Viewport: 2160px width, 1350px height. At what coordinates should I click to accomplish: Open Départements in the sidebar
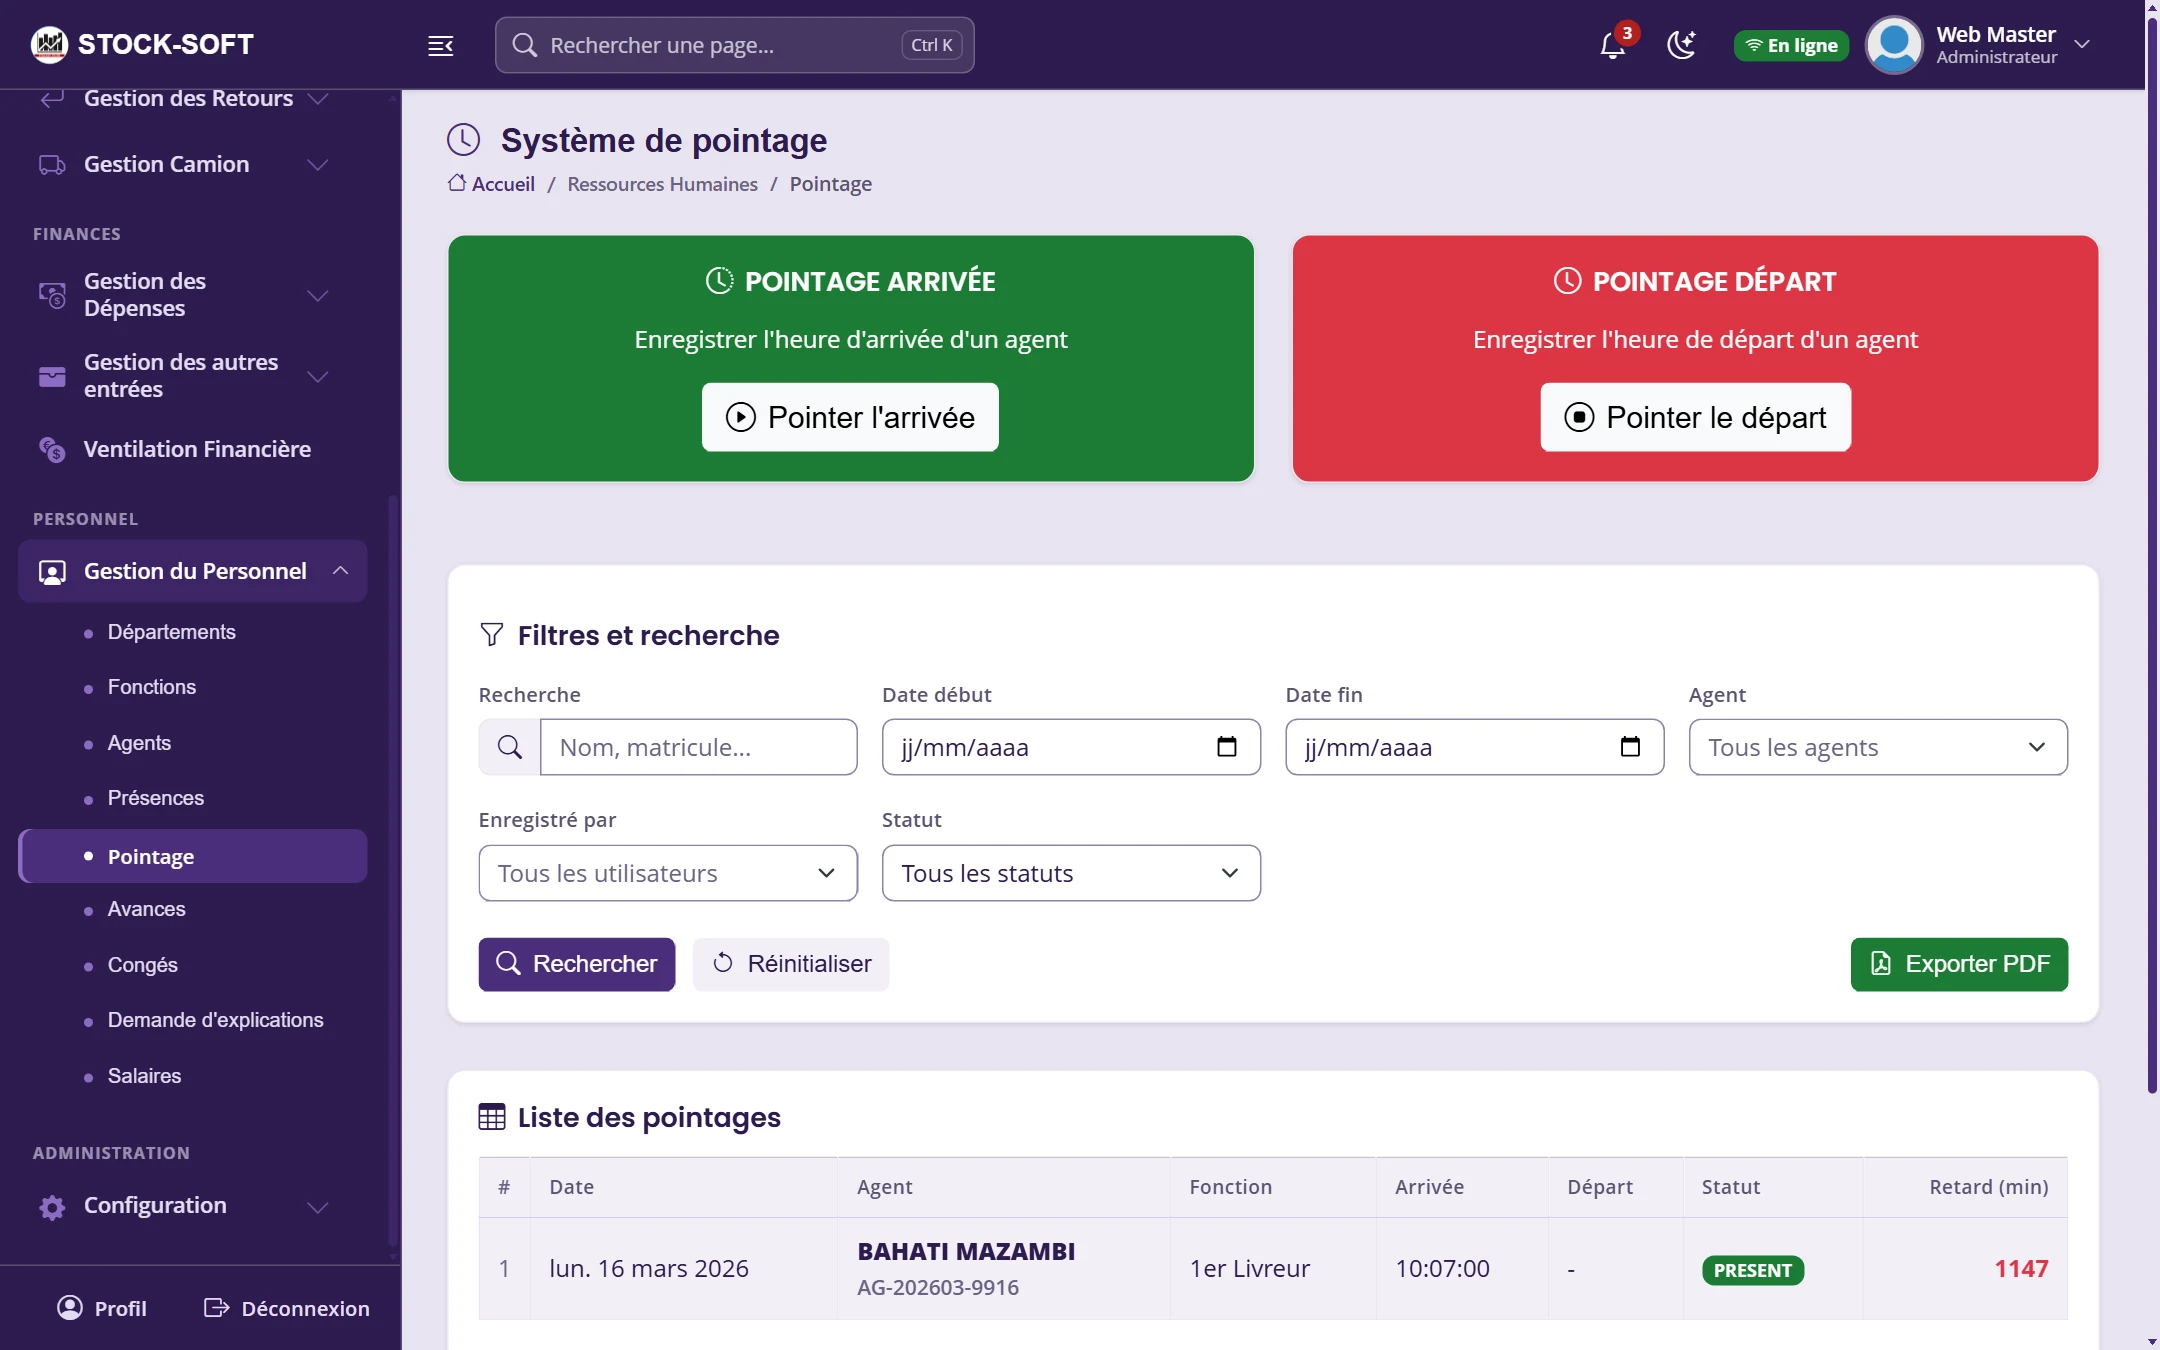coord(172,632)
